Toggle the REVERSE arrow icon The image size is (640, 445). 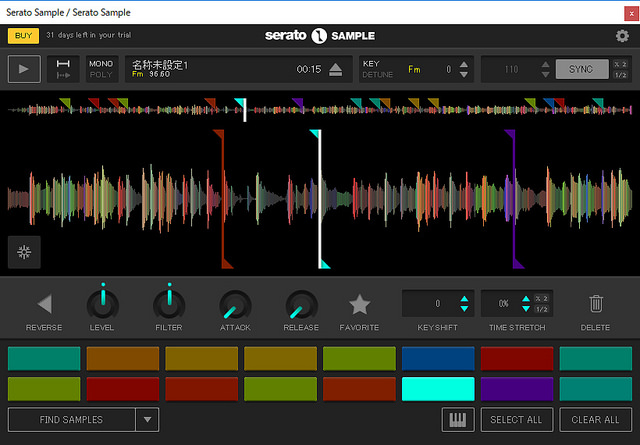[44, 304]
